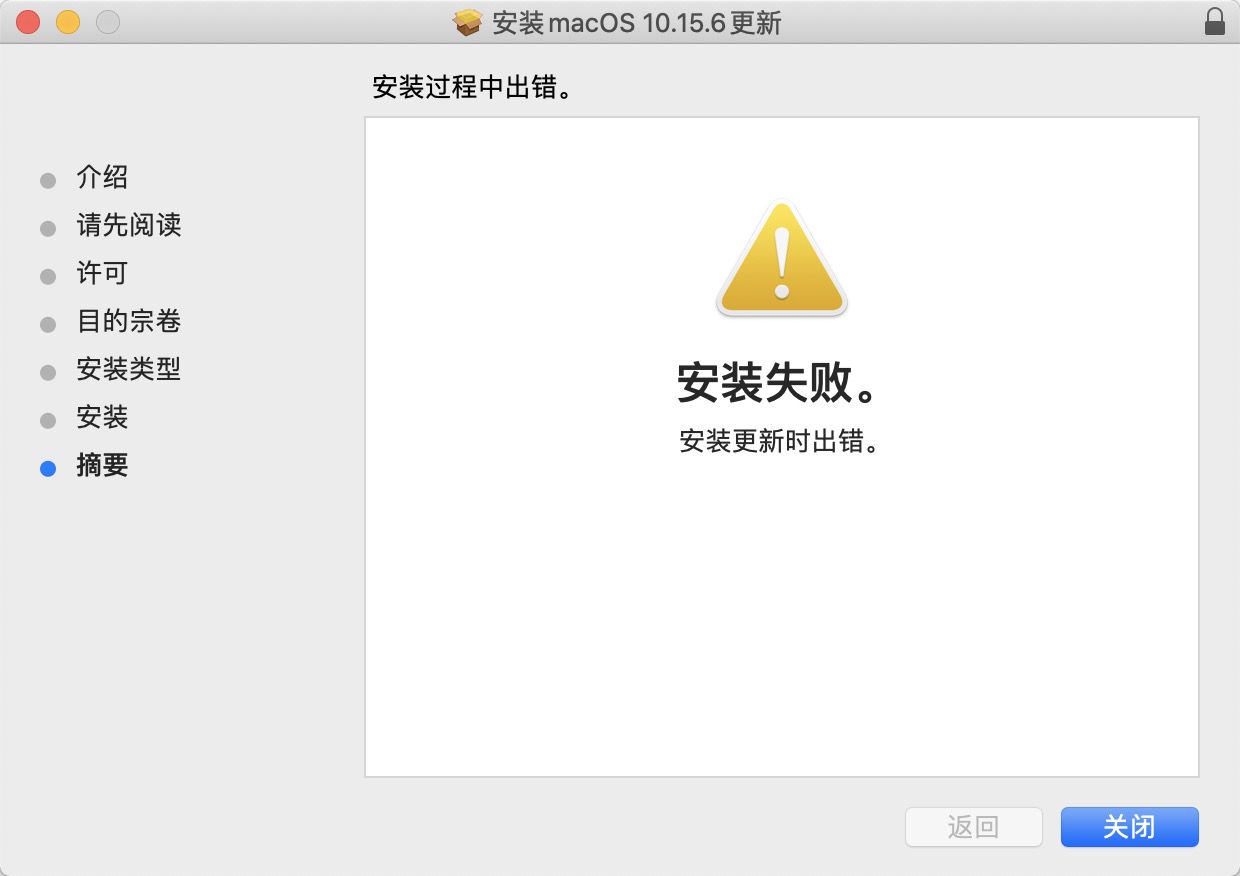The image size is (1240, 876).
Task: Click the padlock icon in title bar
Action: 1215,21
